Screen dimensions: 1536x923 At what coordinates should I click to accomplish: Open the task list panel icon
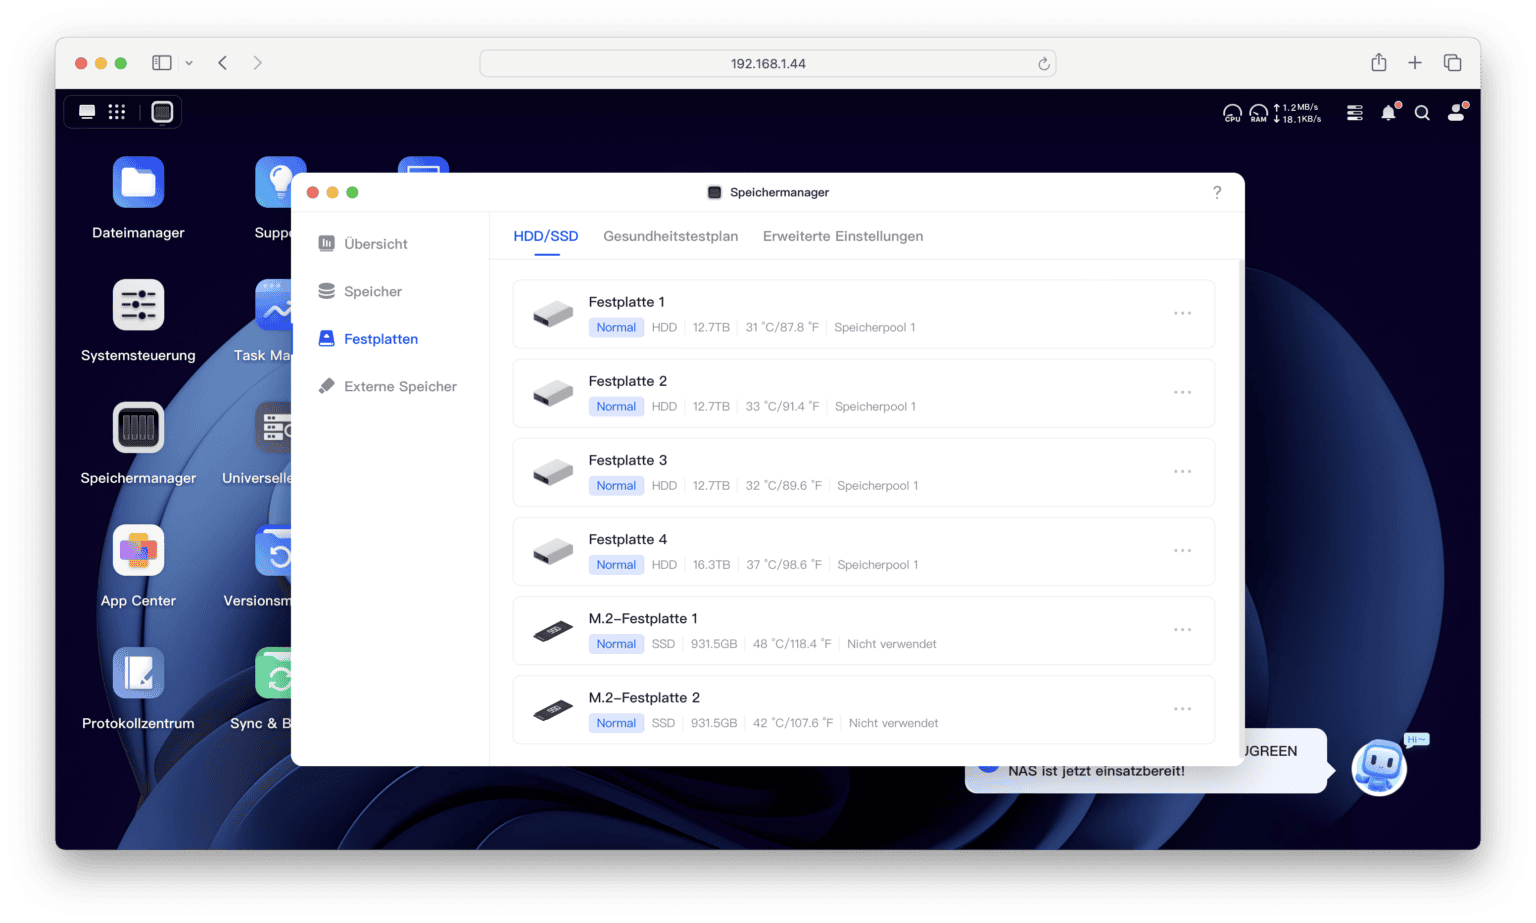(x=1355, y=113)
